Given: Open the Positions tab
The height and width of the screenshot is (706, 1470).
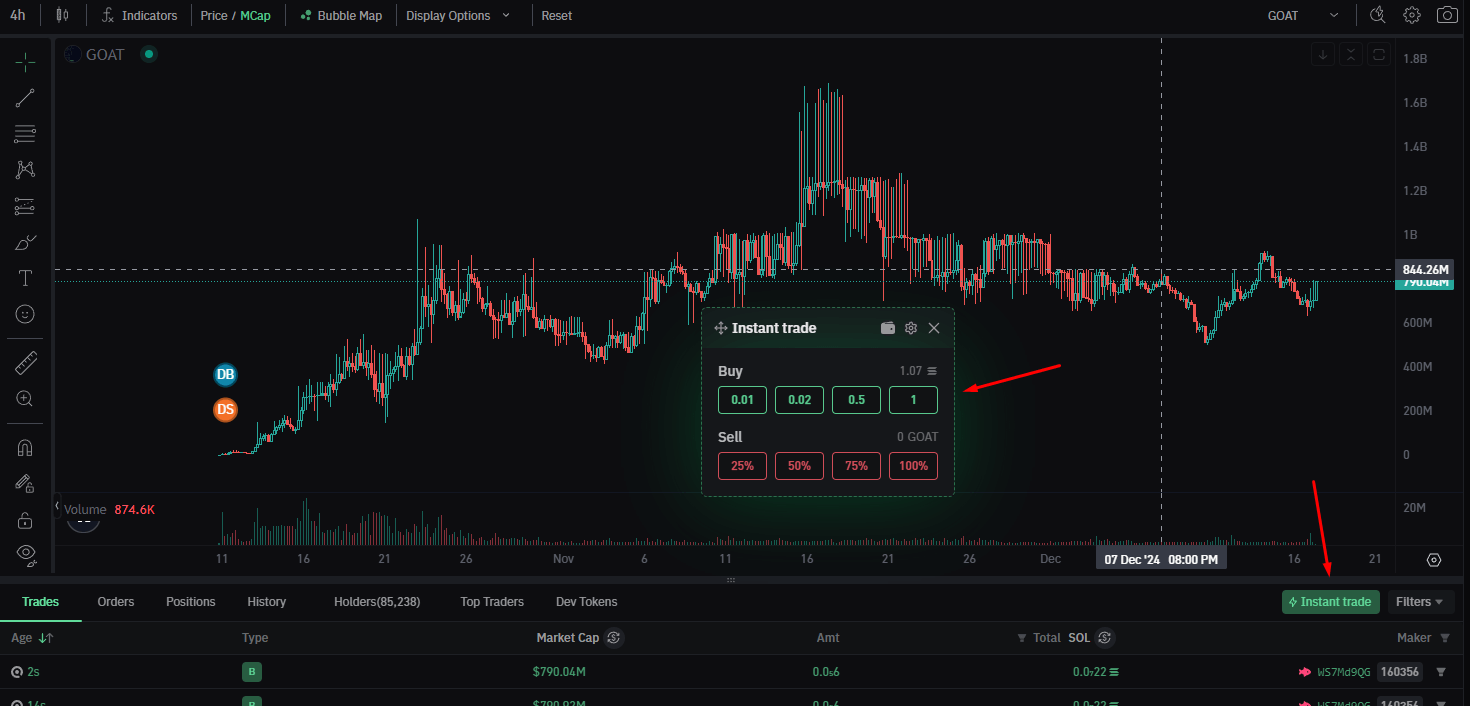Looking at the screenshot, I should click(x=191, y=602).
